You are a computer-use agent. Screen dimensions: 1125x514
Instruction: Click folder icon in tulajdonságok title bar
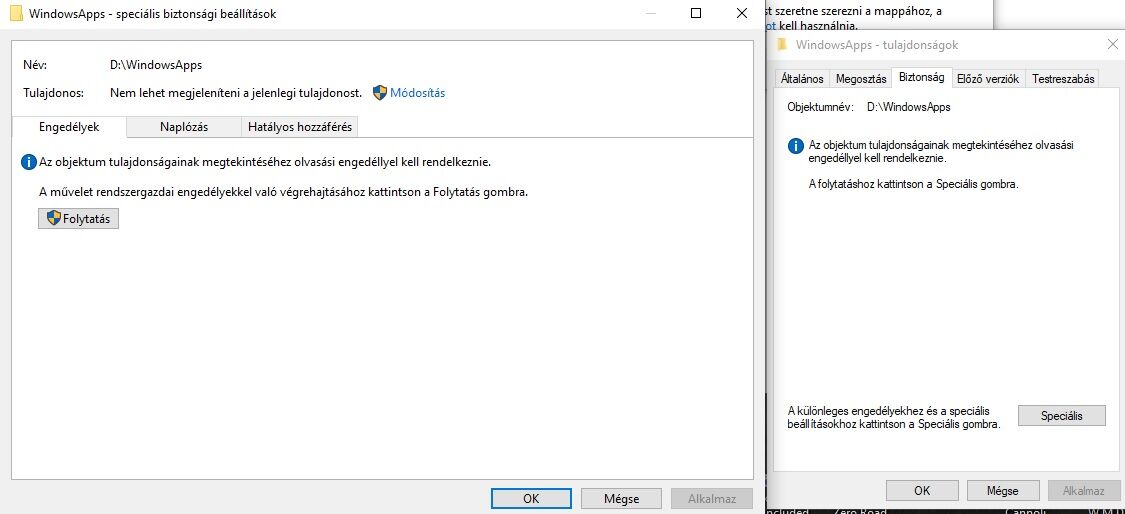click(x=783, y=45)
